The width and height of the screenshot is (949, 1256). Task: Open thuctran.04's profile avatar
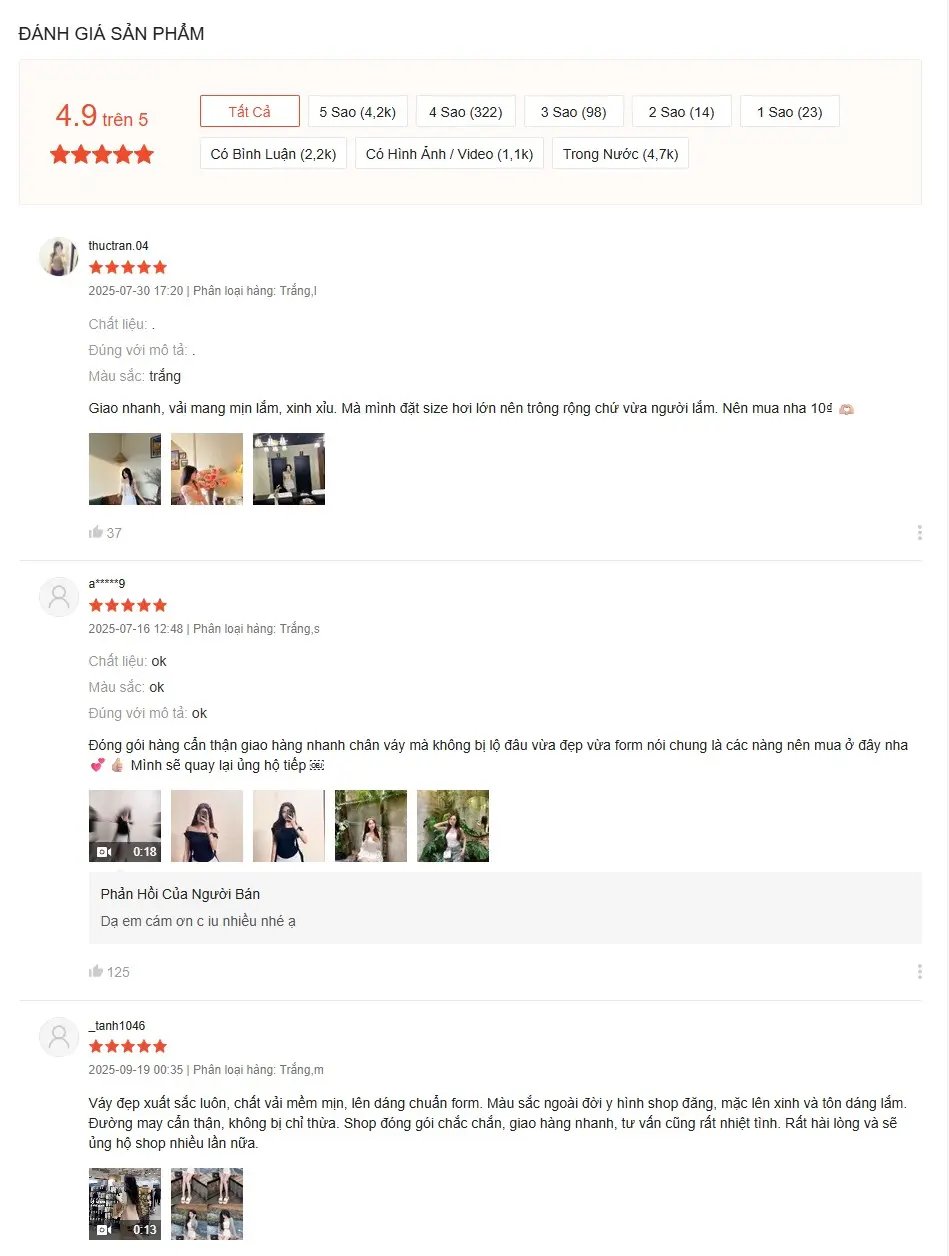(59, 257)
